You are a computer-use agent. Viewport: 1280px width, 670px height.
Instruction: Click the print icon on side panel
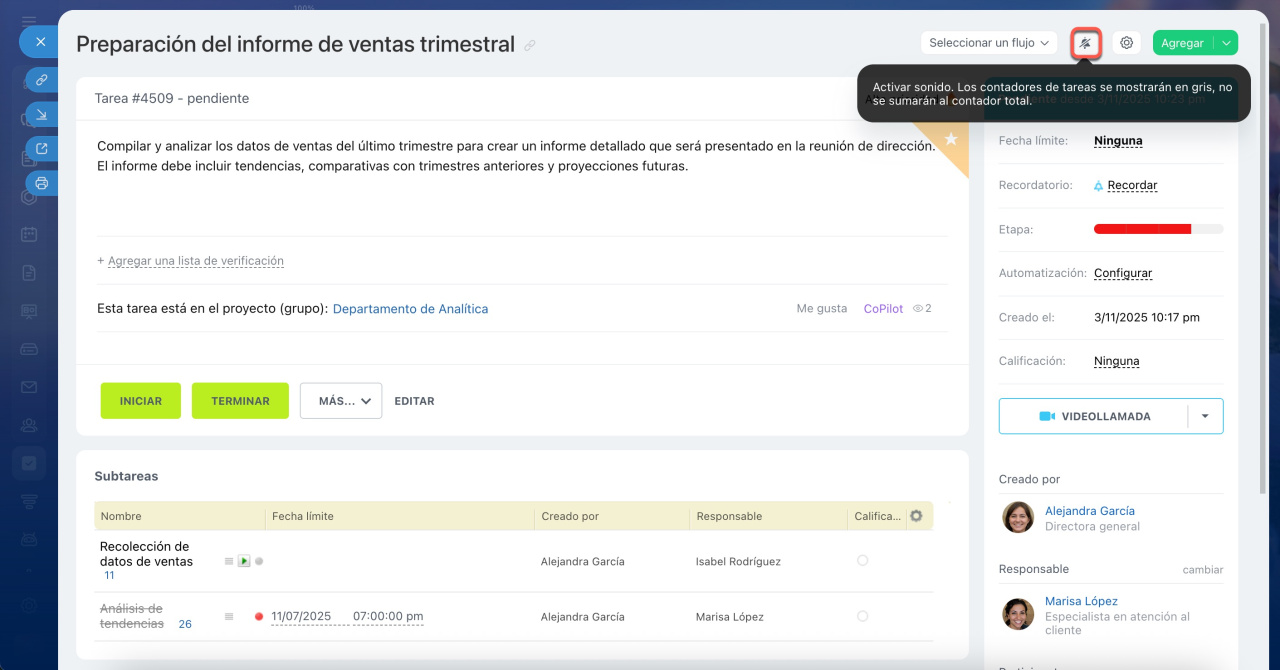(x=41, y=183)
